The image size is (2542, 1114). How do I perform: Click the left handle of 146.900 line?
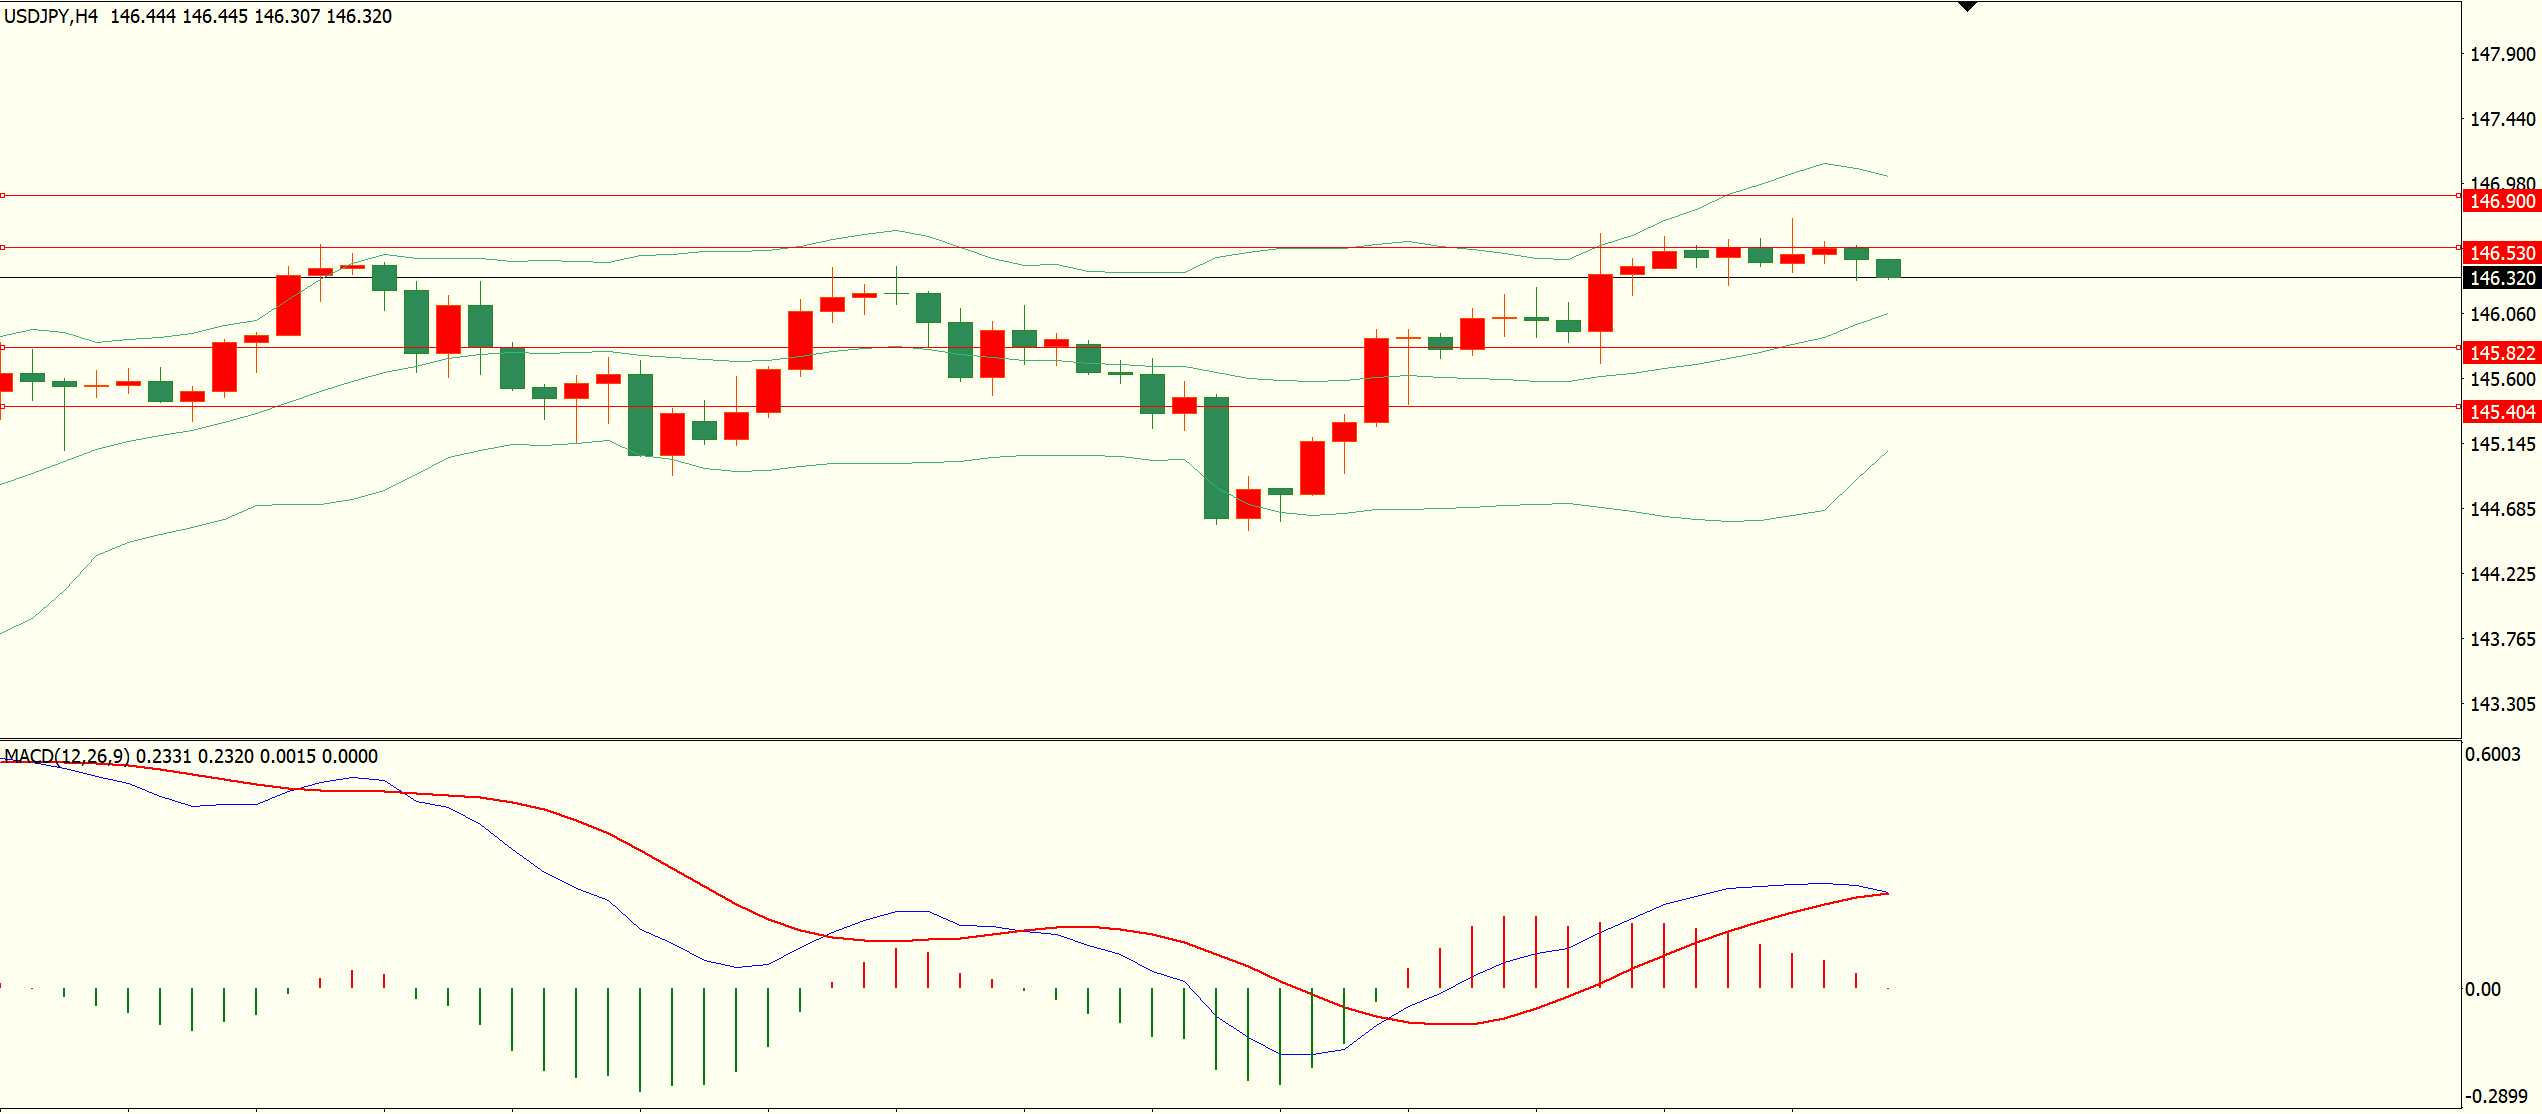tap(3, 195)
